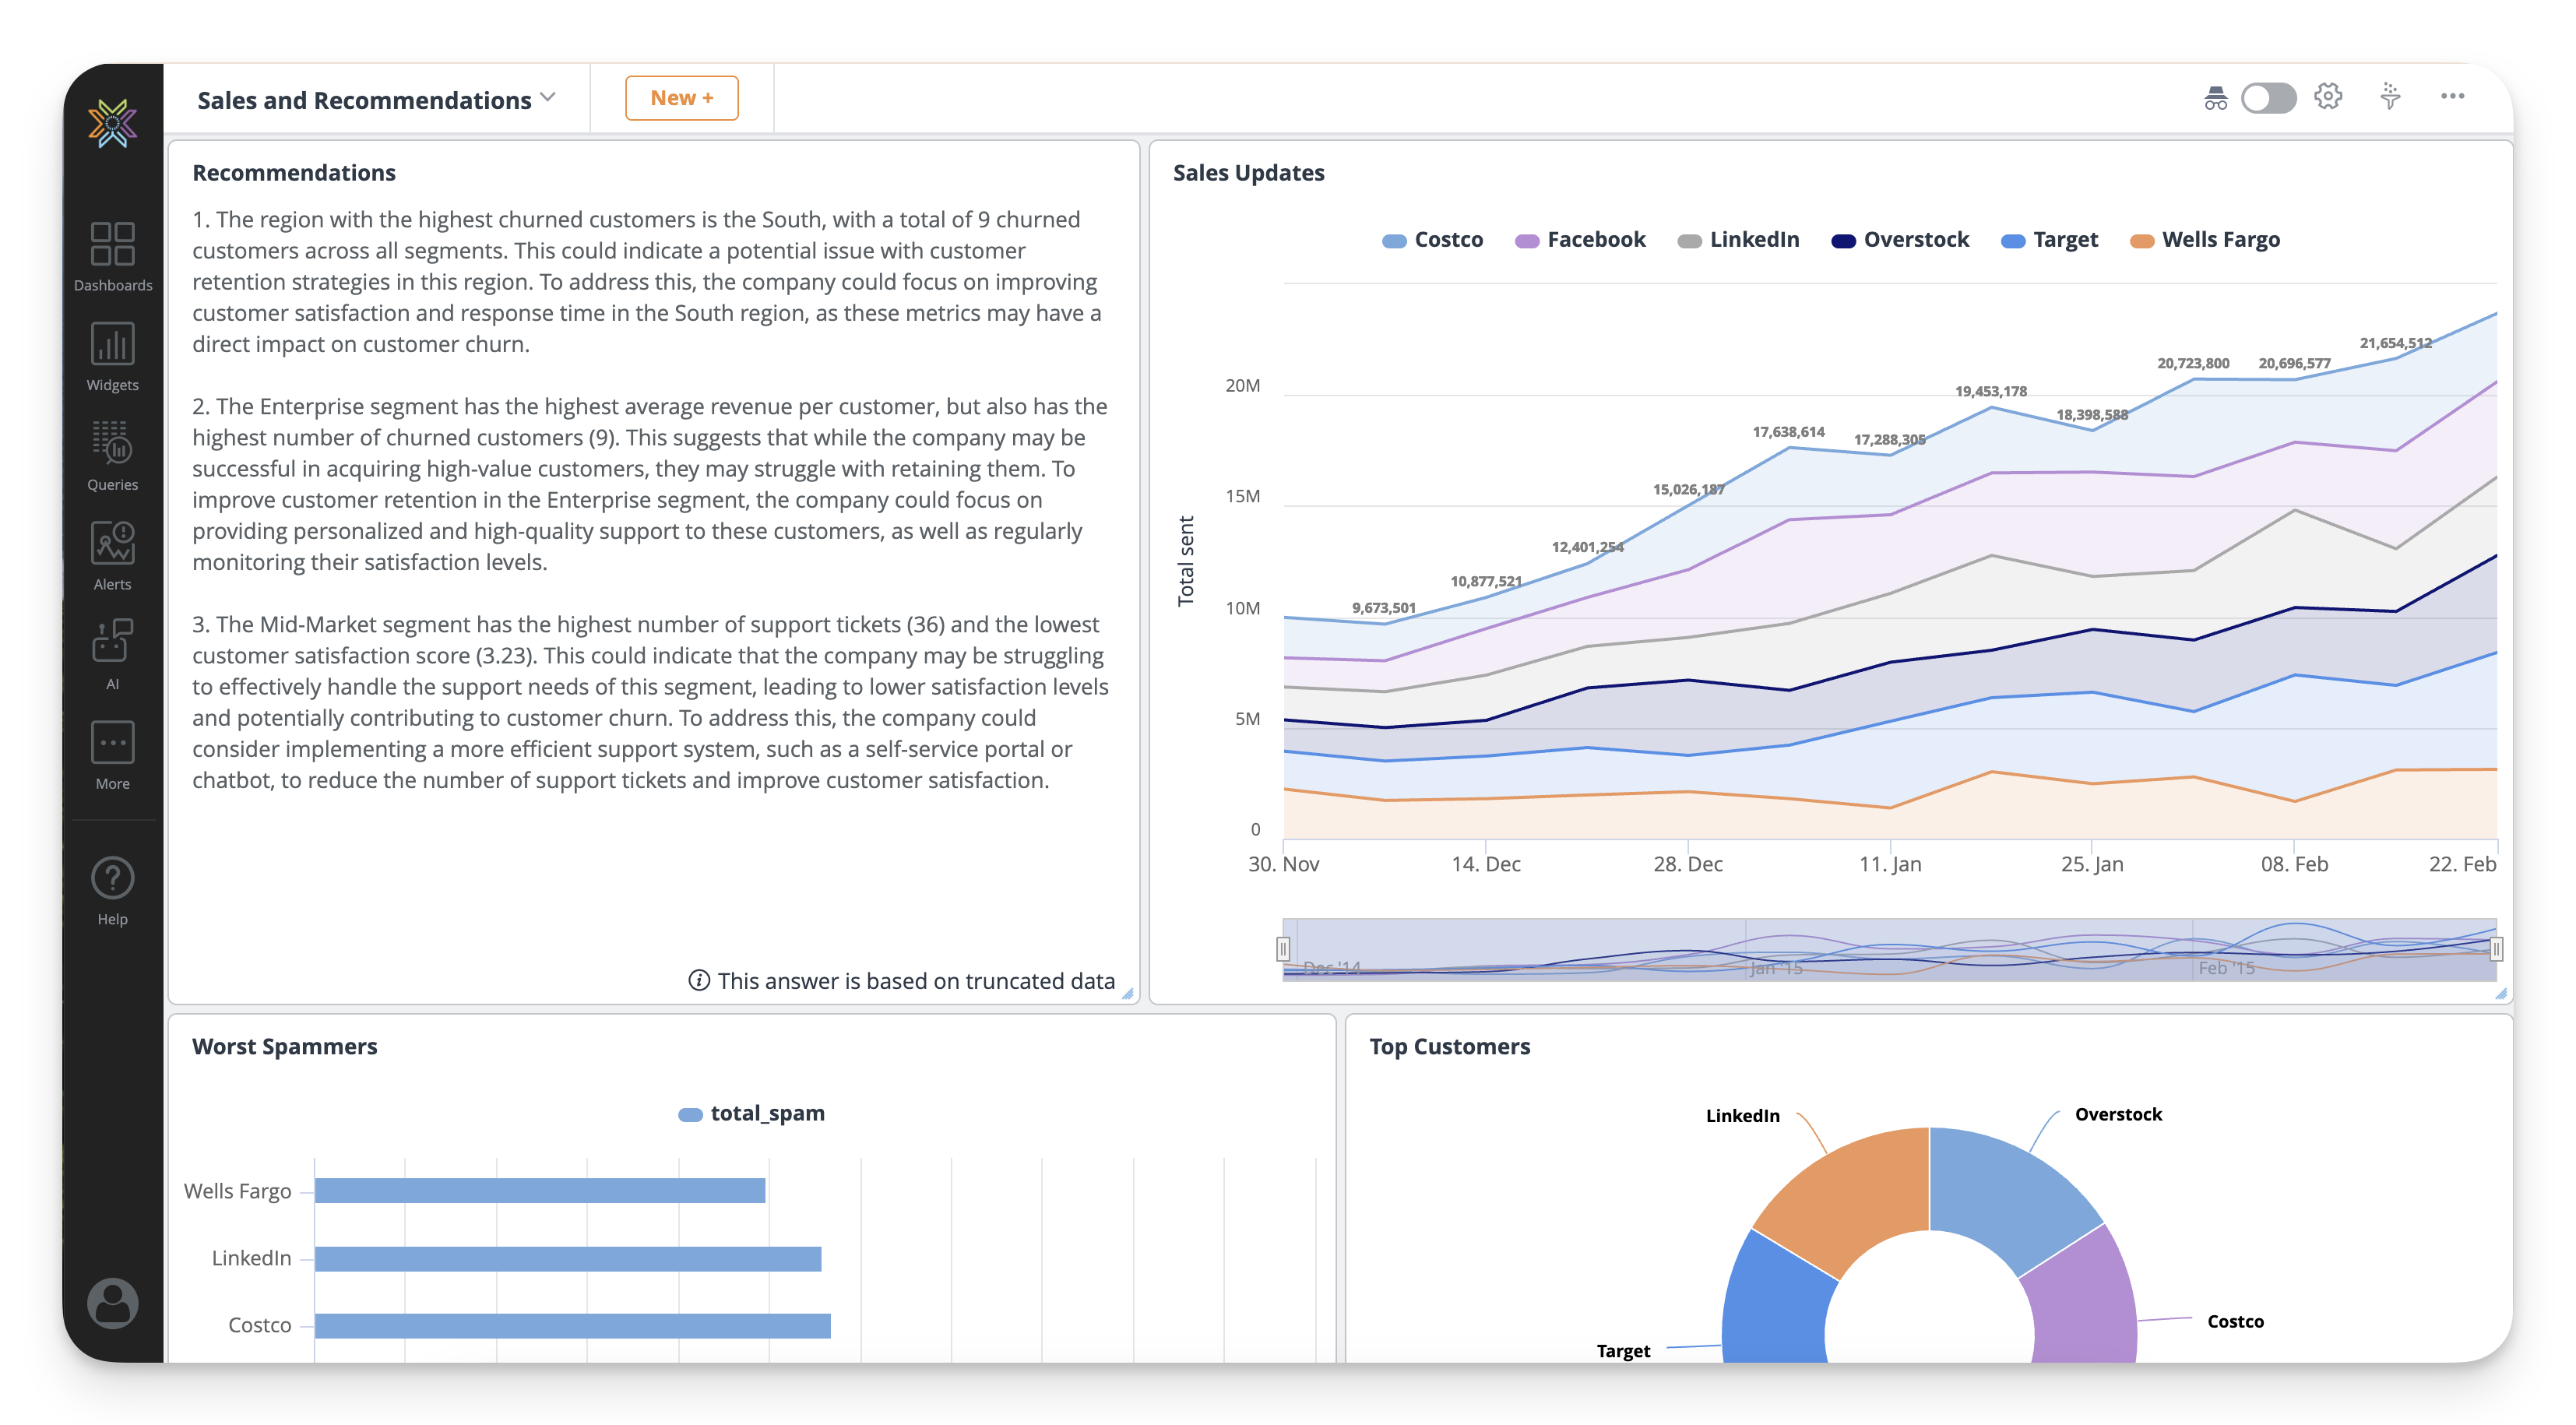Toggle Overstock series in legend
Screen dimensions: 2576x1425
coord(1899,239)
